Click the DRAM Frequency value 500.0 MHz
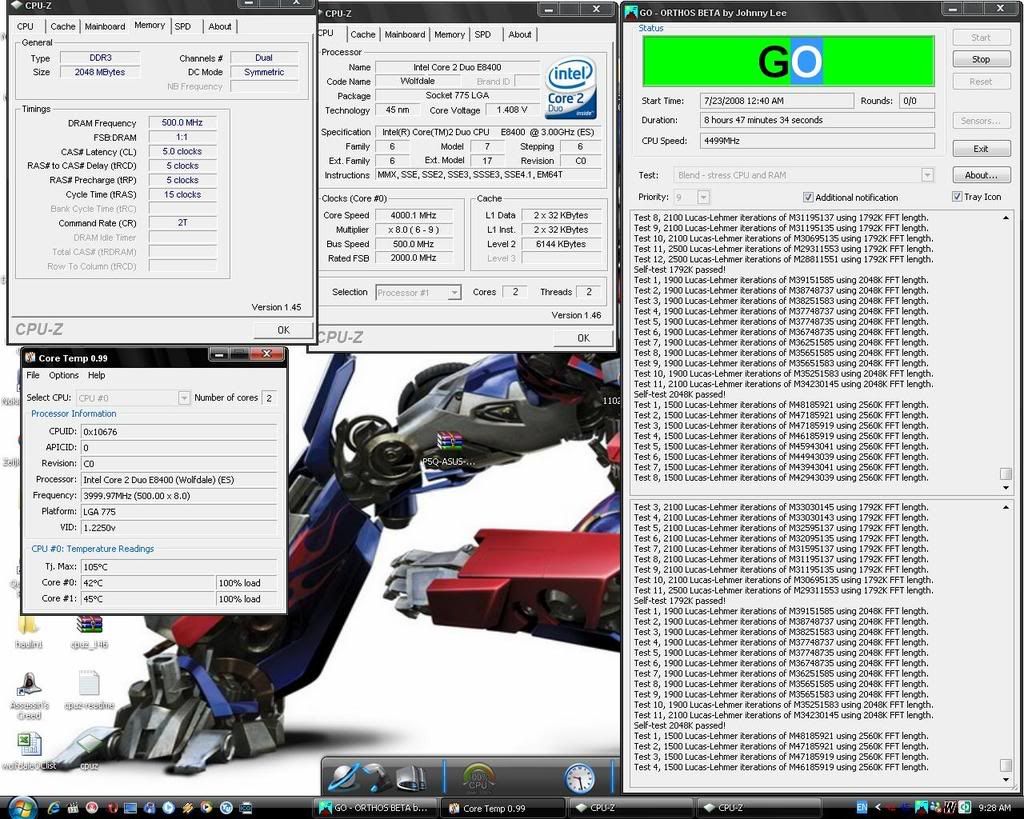Viewport: 1024px width, 819px height. [182, 123]
